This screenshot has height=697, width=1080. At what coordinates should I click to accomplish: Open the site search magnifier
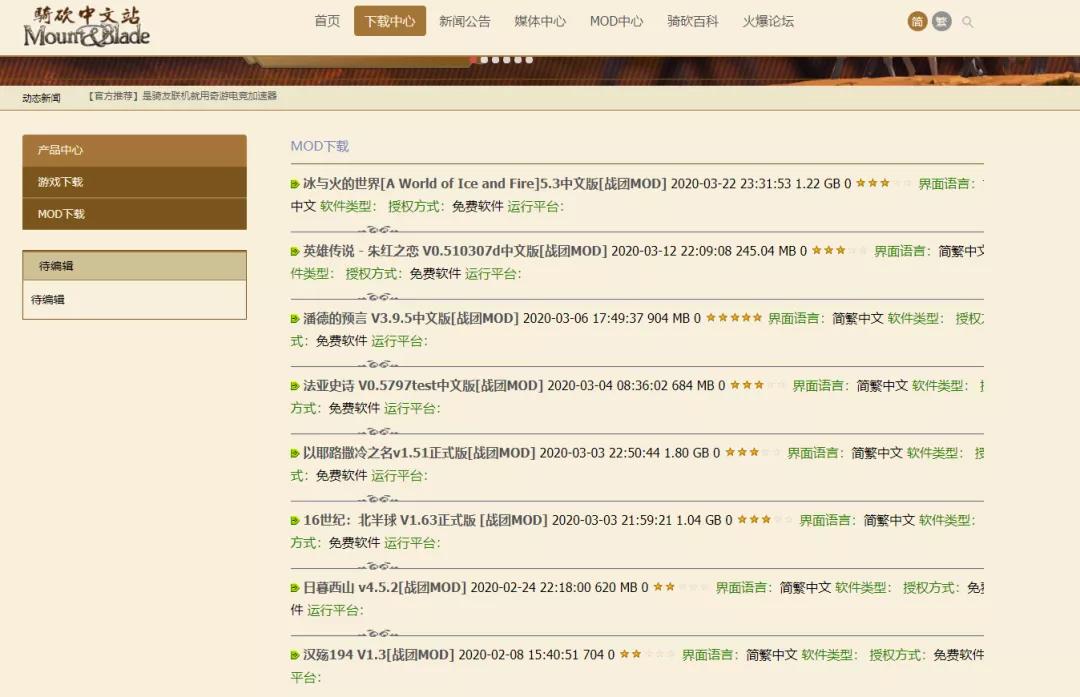coord(967,21)
